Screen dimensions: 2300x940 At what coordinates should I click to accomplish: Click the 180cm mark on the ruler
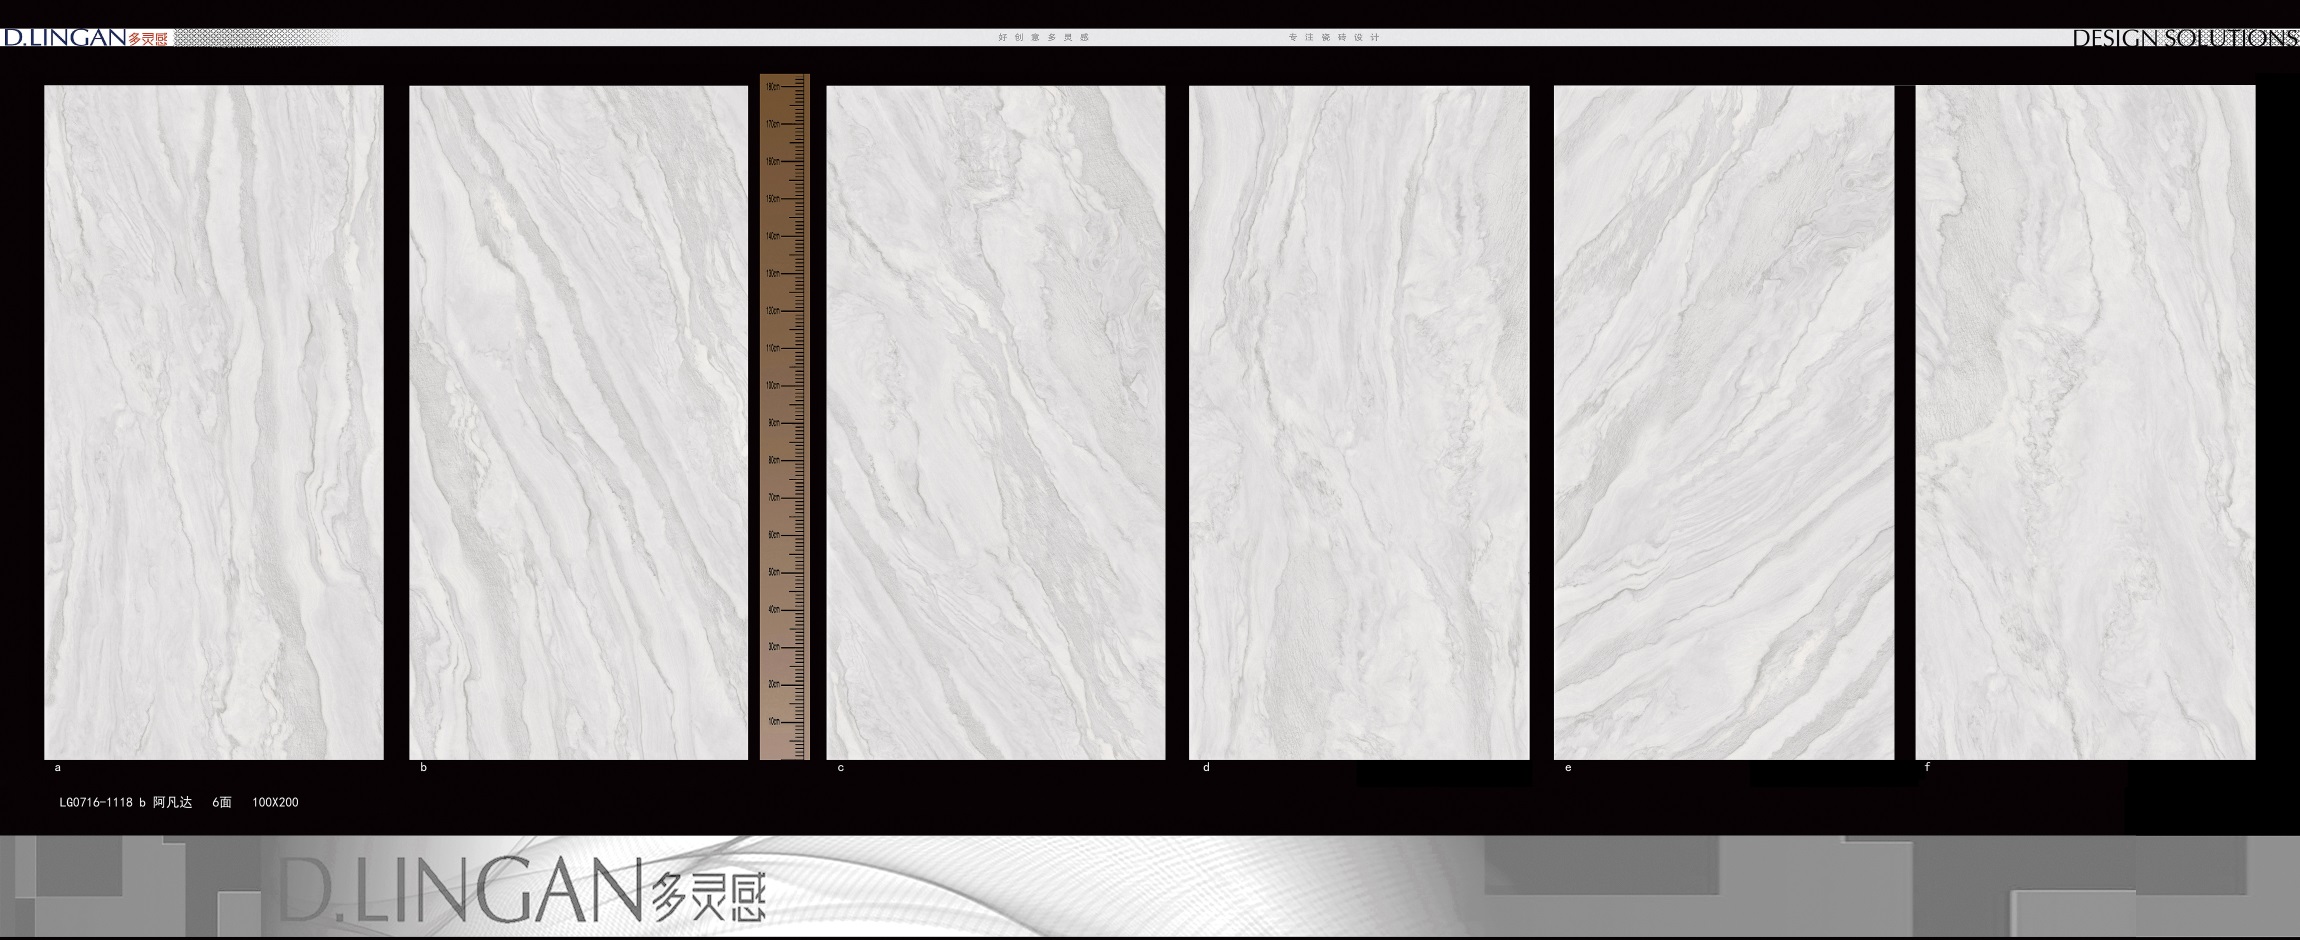tap(774, 87)
